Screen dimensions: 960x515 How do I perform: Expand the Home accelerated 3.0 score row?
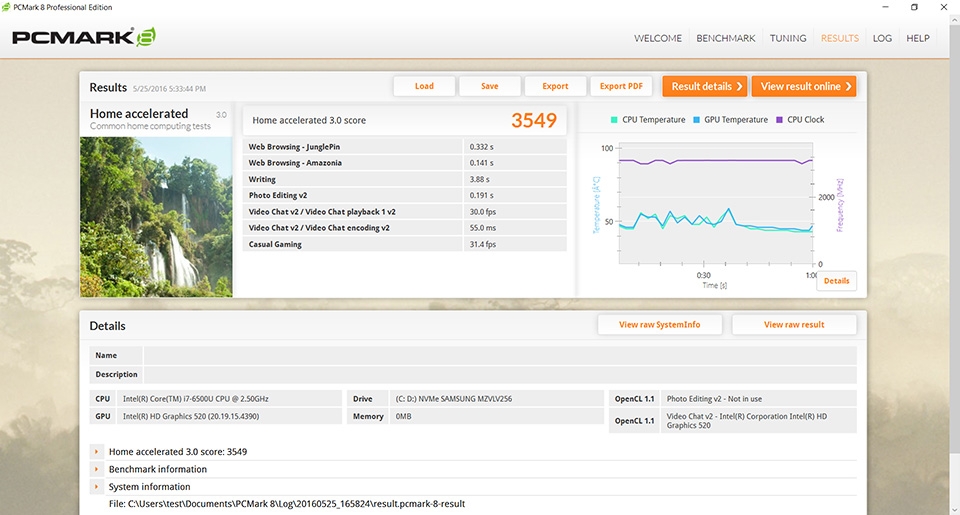98,452
